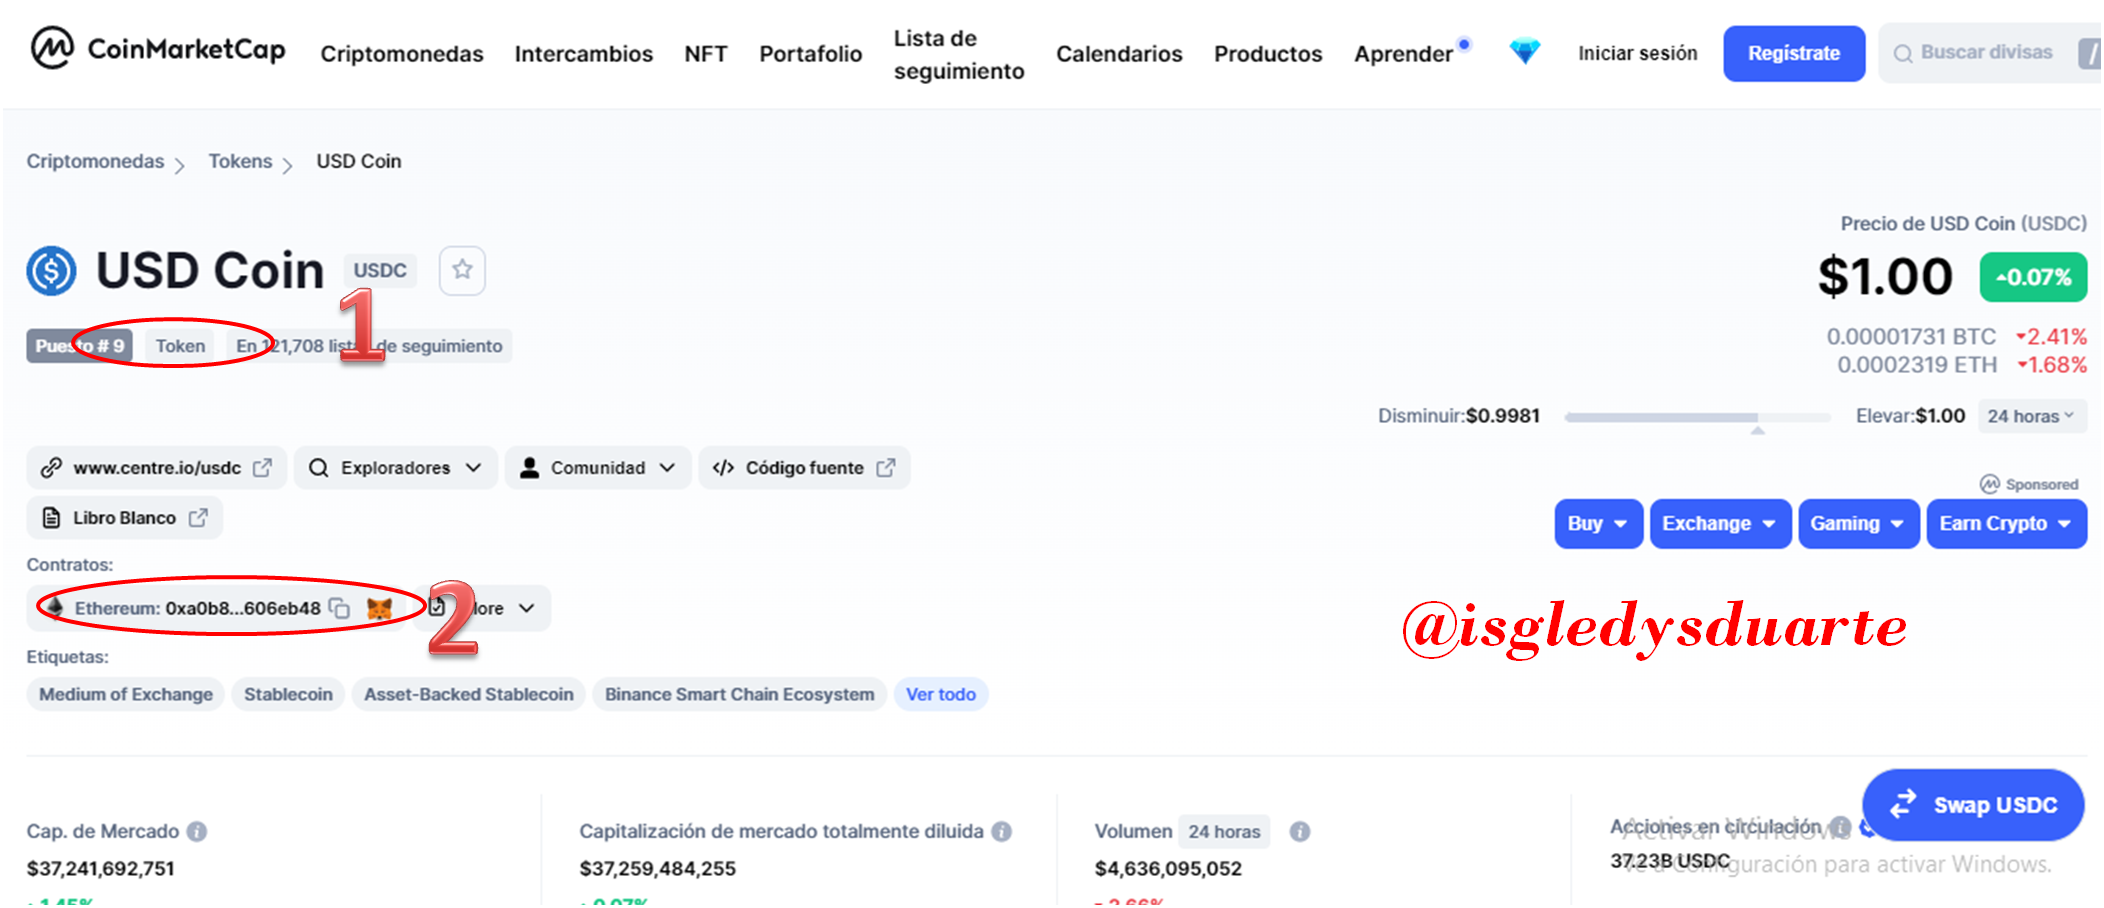The height and width of the screenshot is (908, 2104).
Task: Open the www.centre.io/usdc website link
Action: (x=157, y=468)
